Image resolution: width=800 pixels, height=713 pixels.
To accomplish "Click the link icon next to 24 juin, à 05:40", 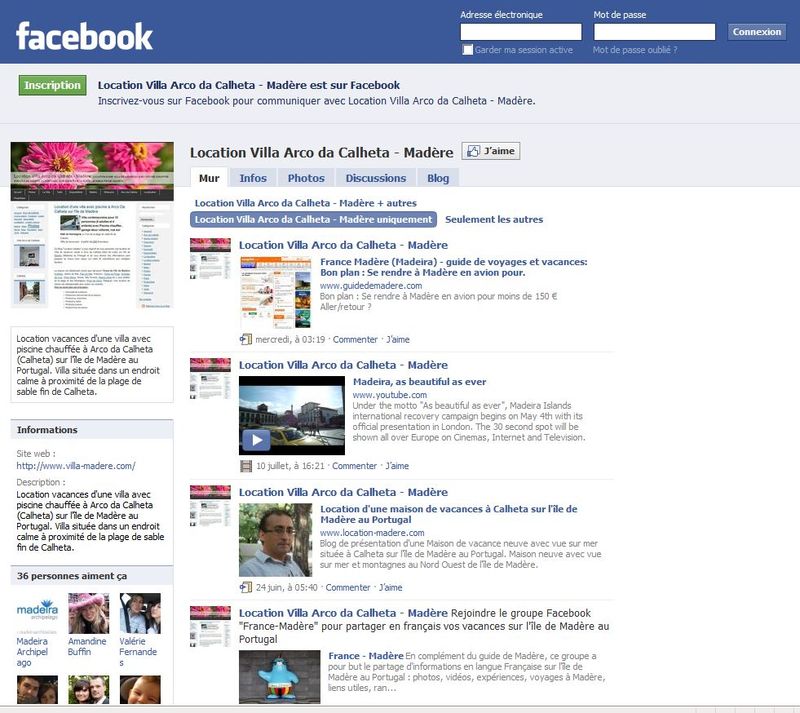I will coord(246,587).
